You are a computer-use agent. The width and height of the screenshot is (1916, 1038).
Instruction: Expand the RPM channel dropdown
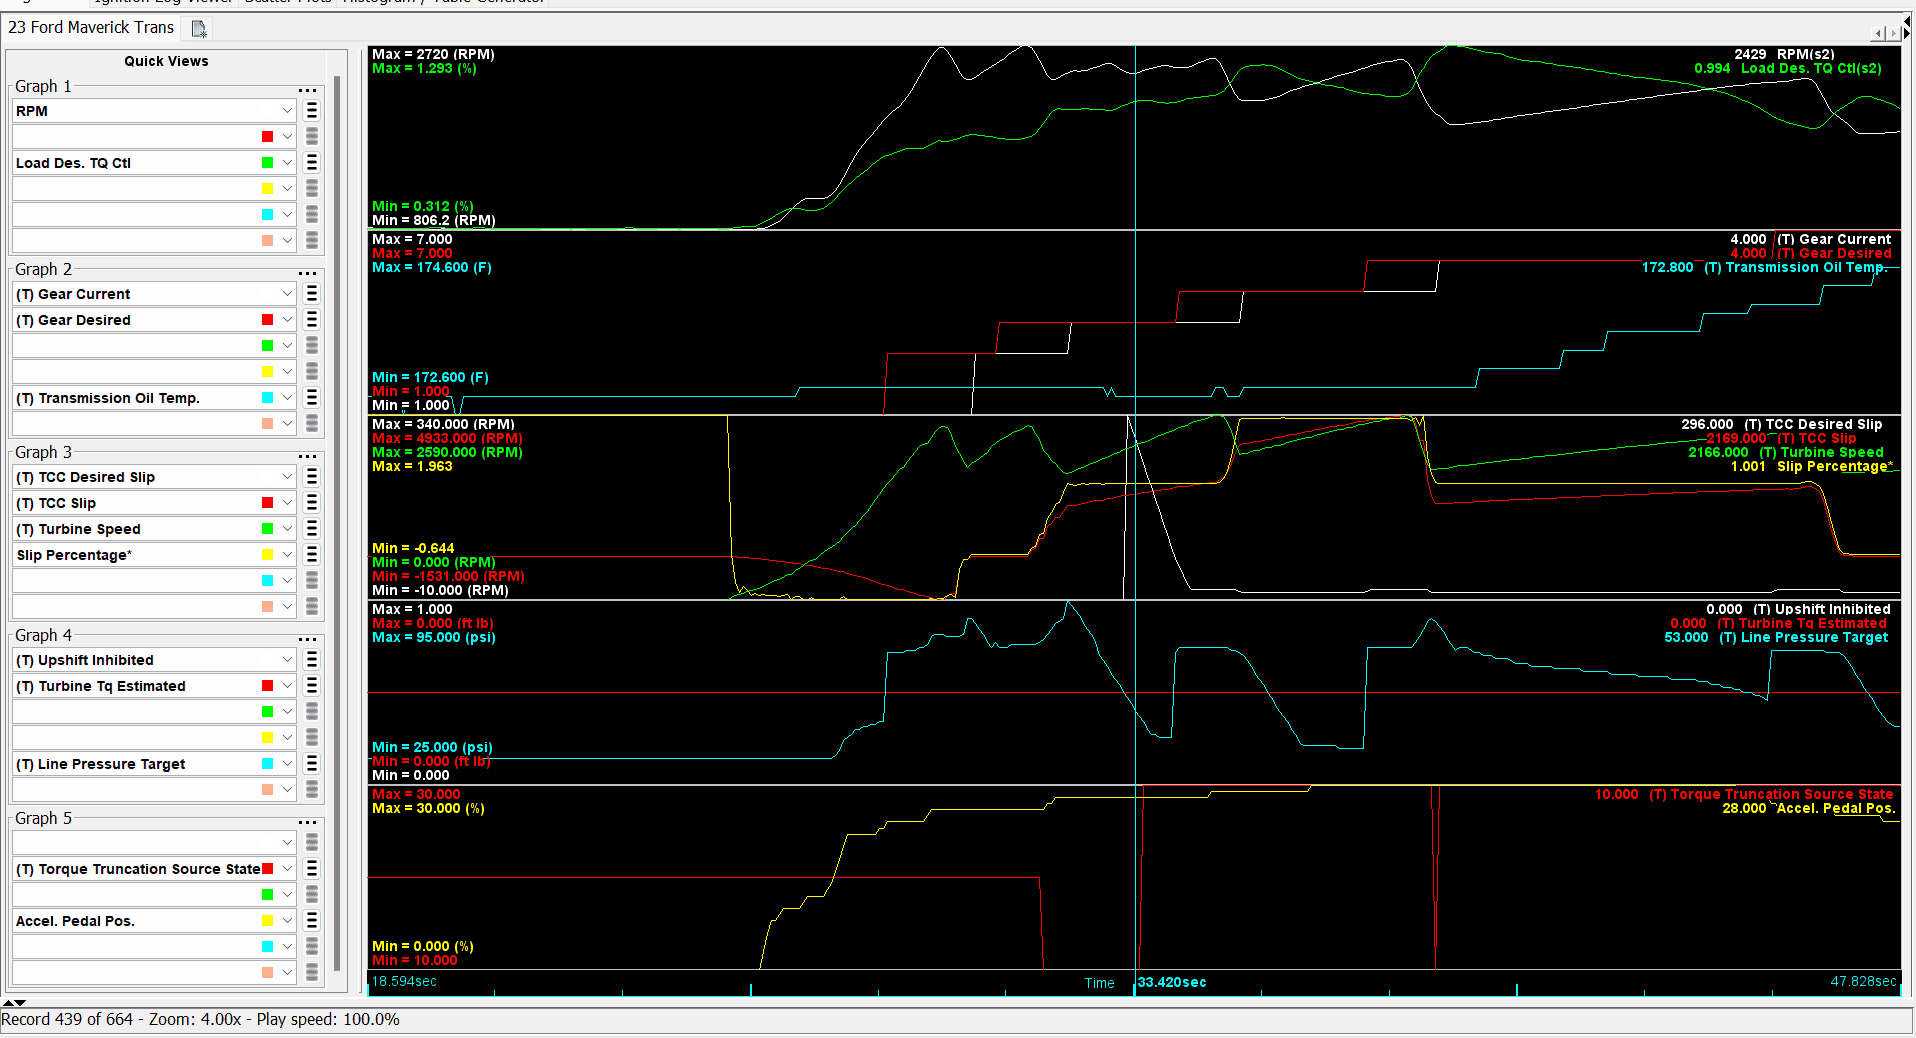click(x=287, y=111)
